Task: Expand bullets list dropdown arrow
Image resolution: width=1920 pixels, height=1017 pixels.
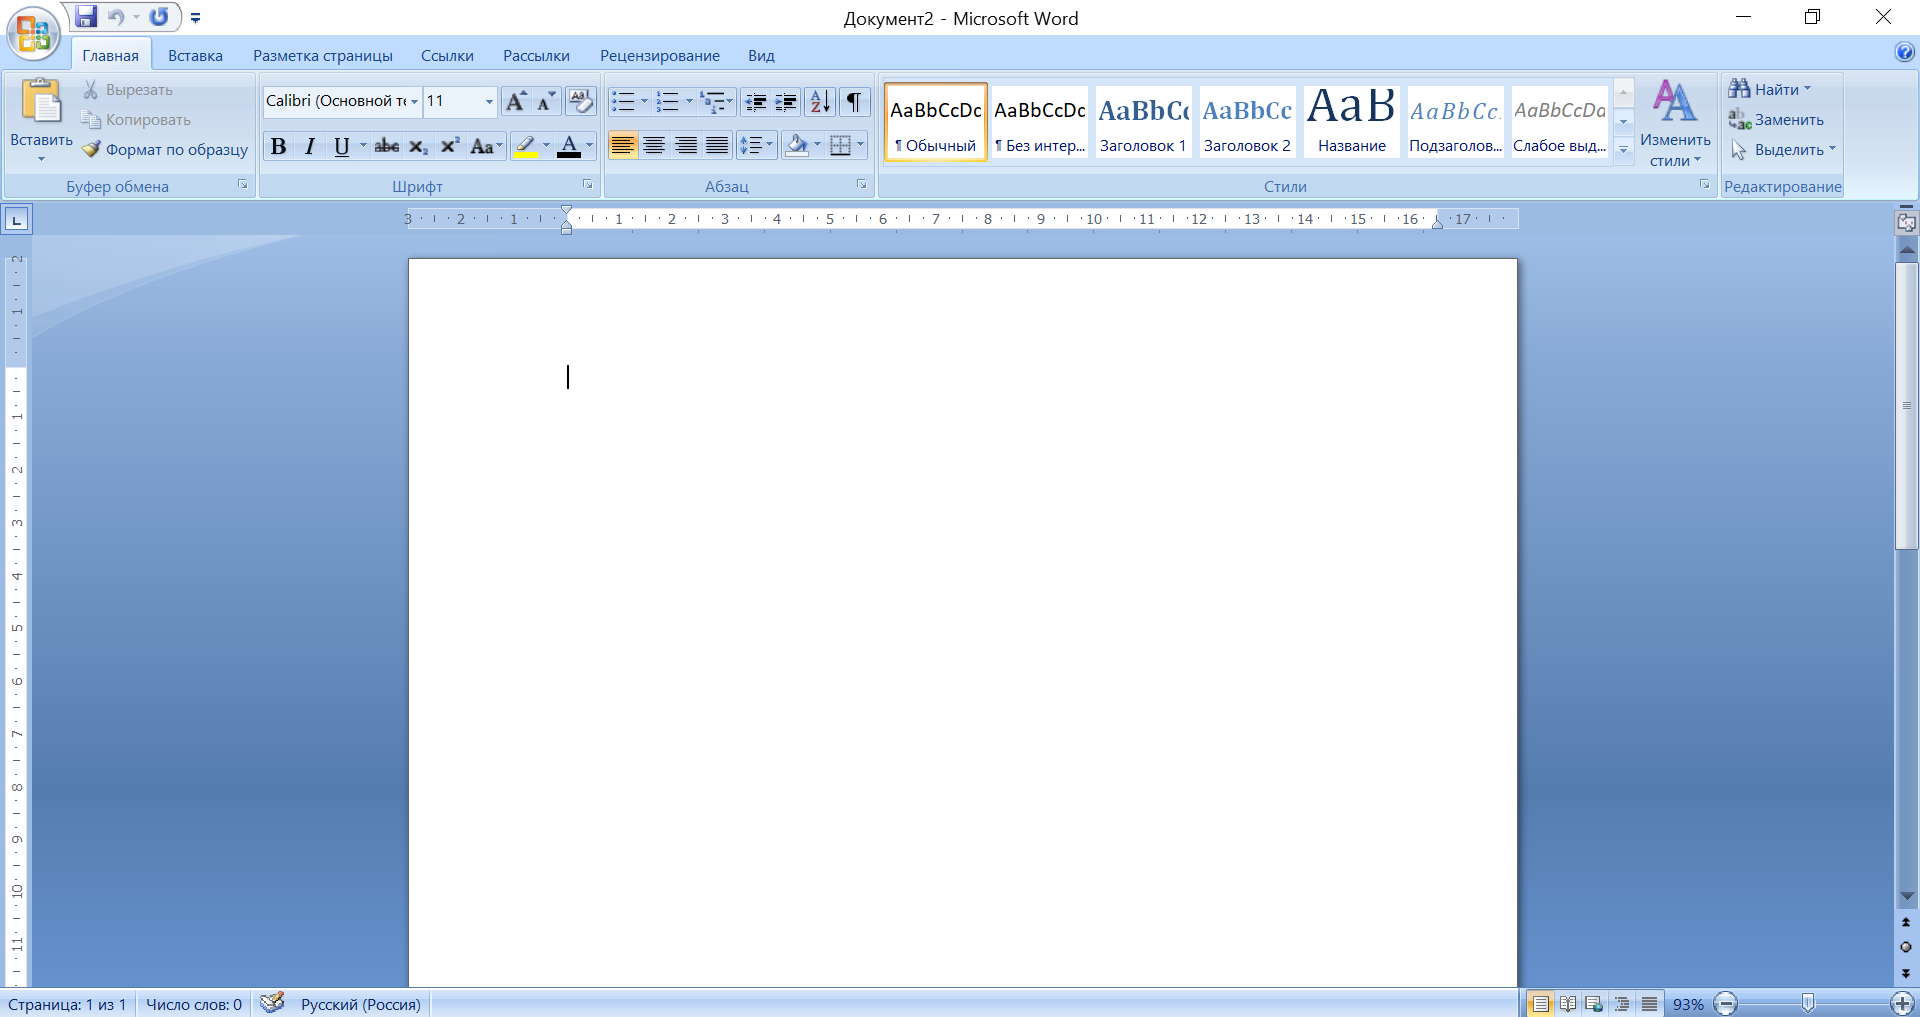Action: [x=644, y=101]
